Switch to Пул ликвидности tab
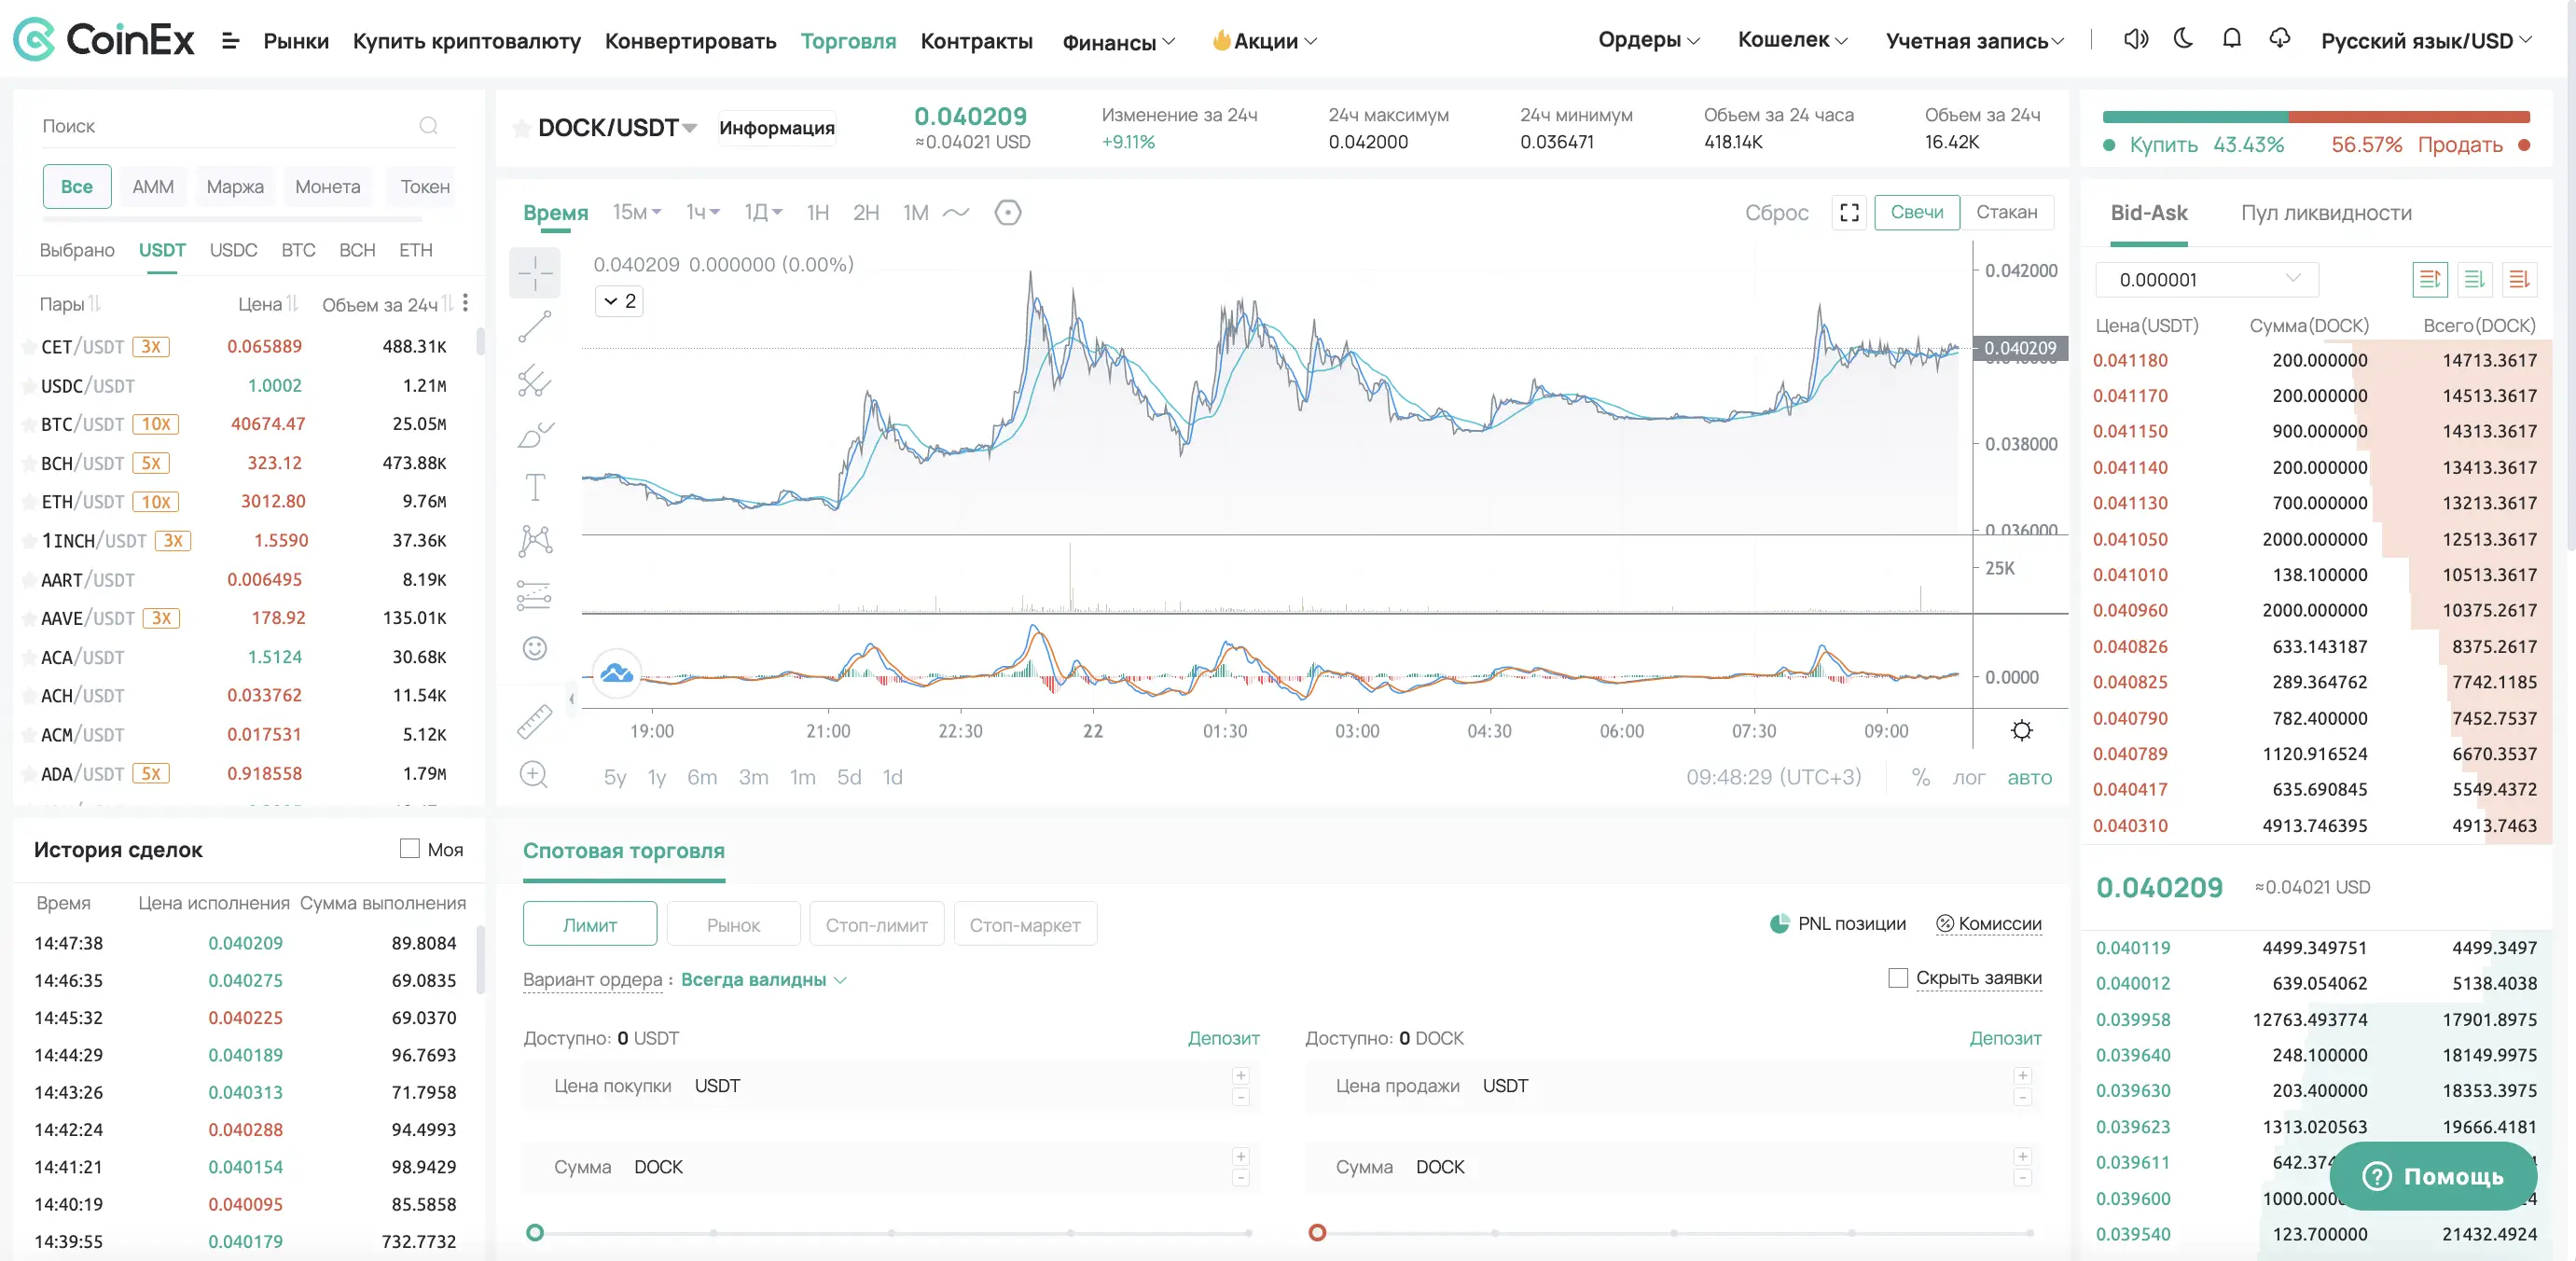The image size is (2576, 1261). click(x=2326, y=213)
